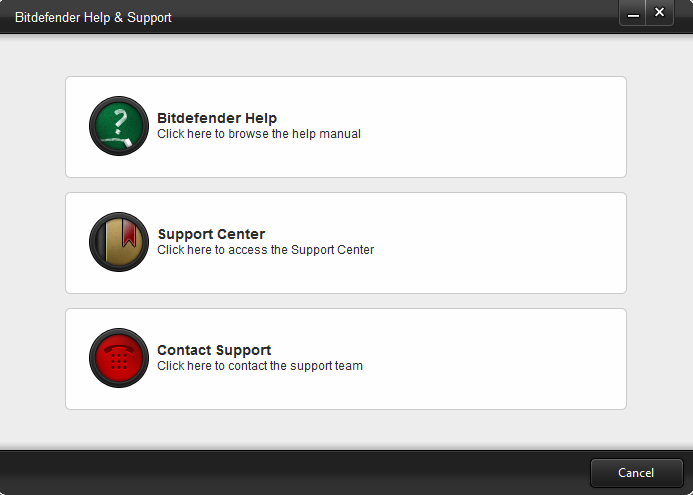Minimize the Help & Support window
This screenshot has height=495, width=693.
click(x=633, y=13)
